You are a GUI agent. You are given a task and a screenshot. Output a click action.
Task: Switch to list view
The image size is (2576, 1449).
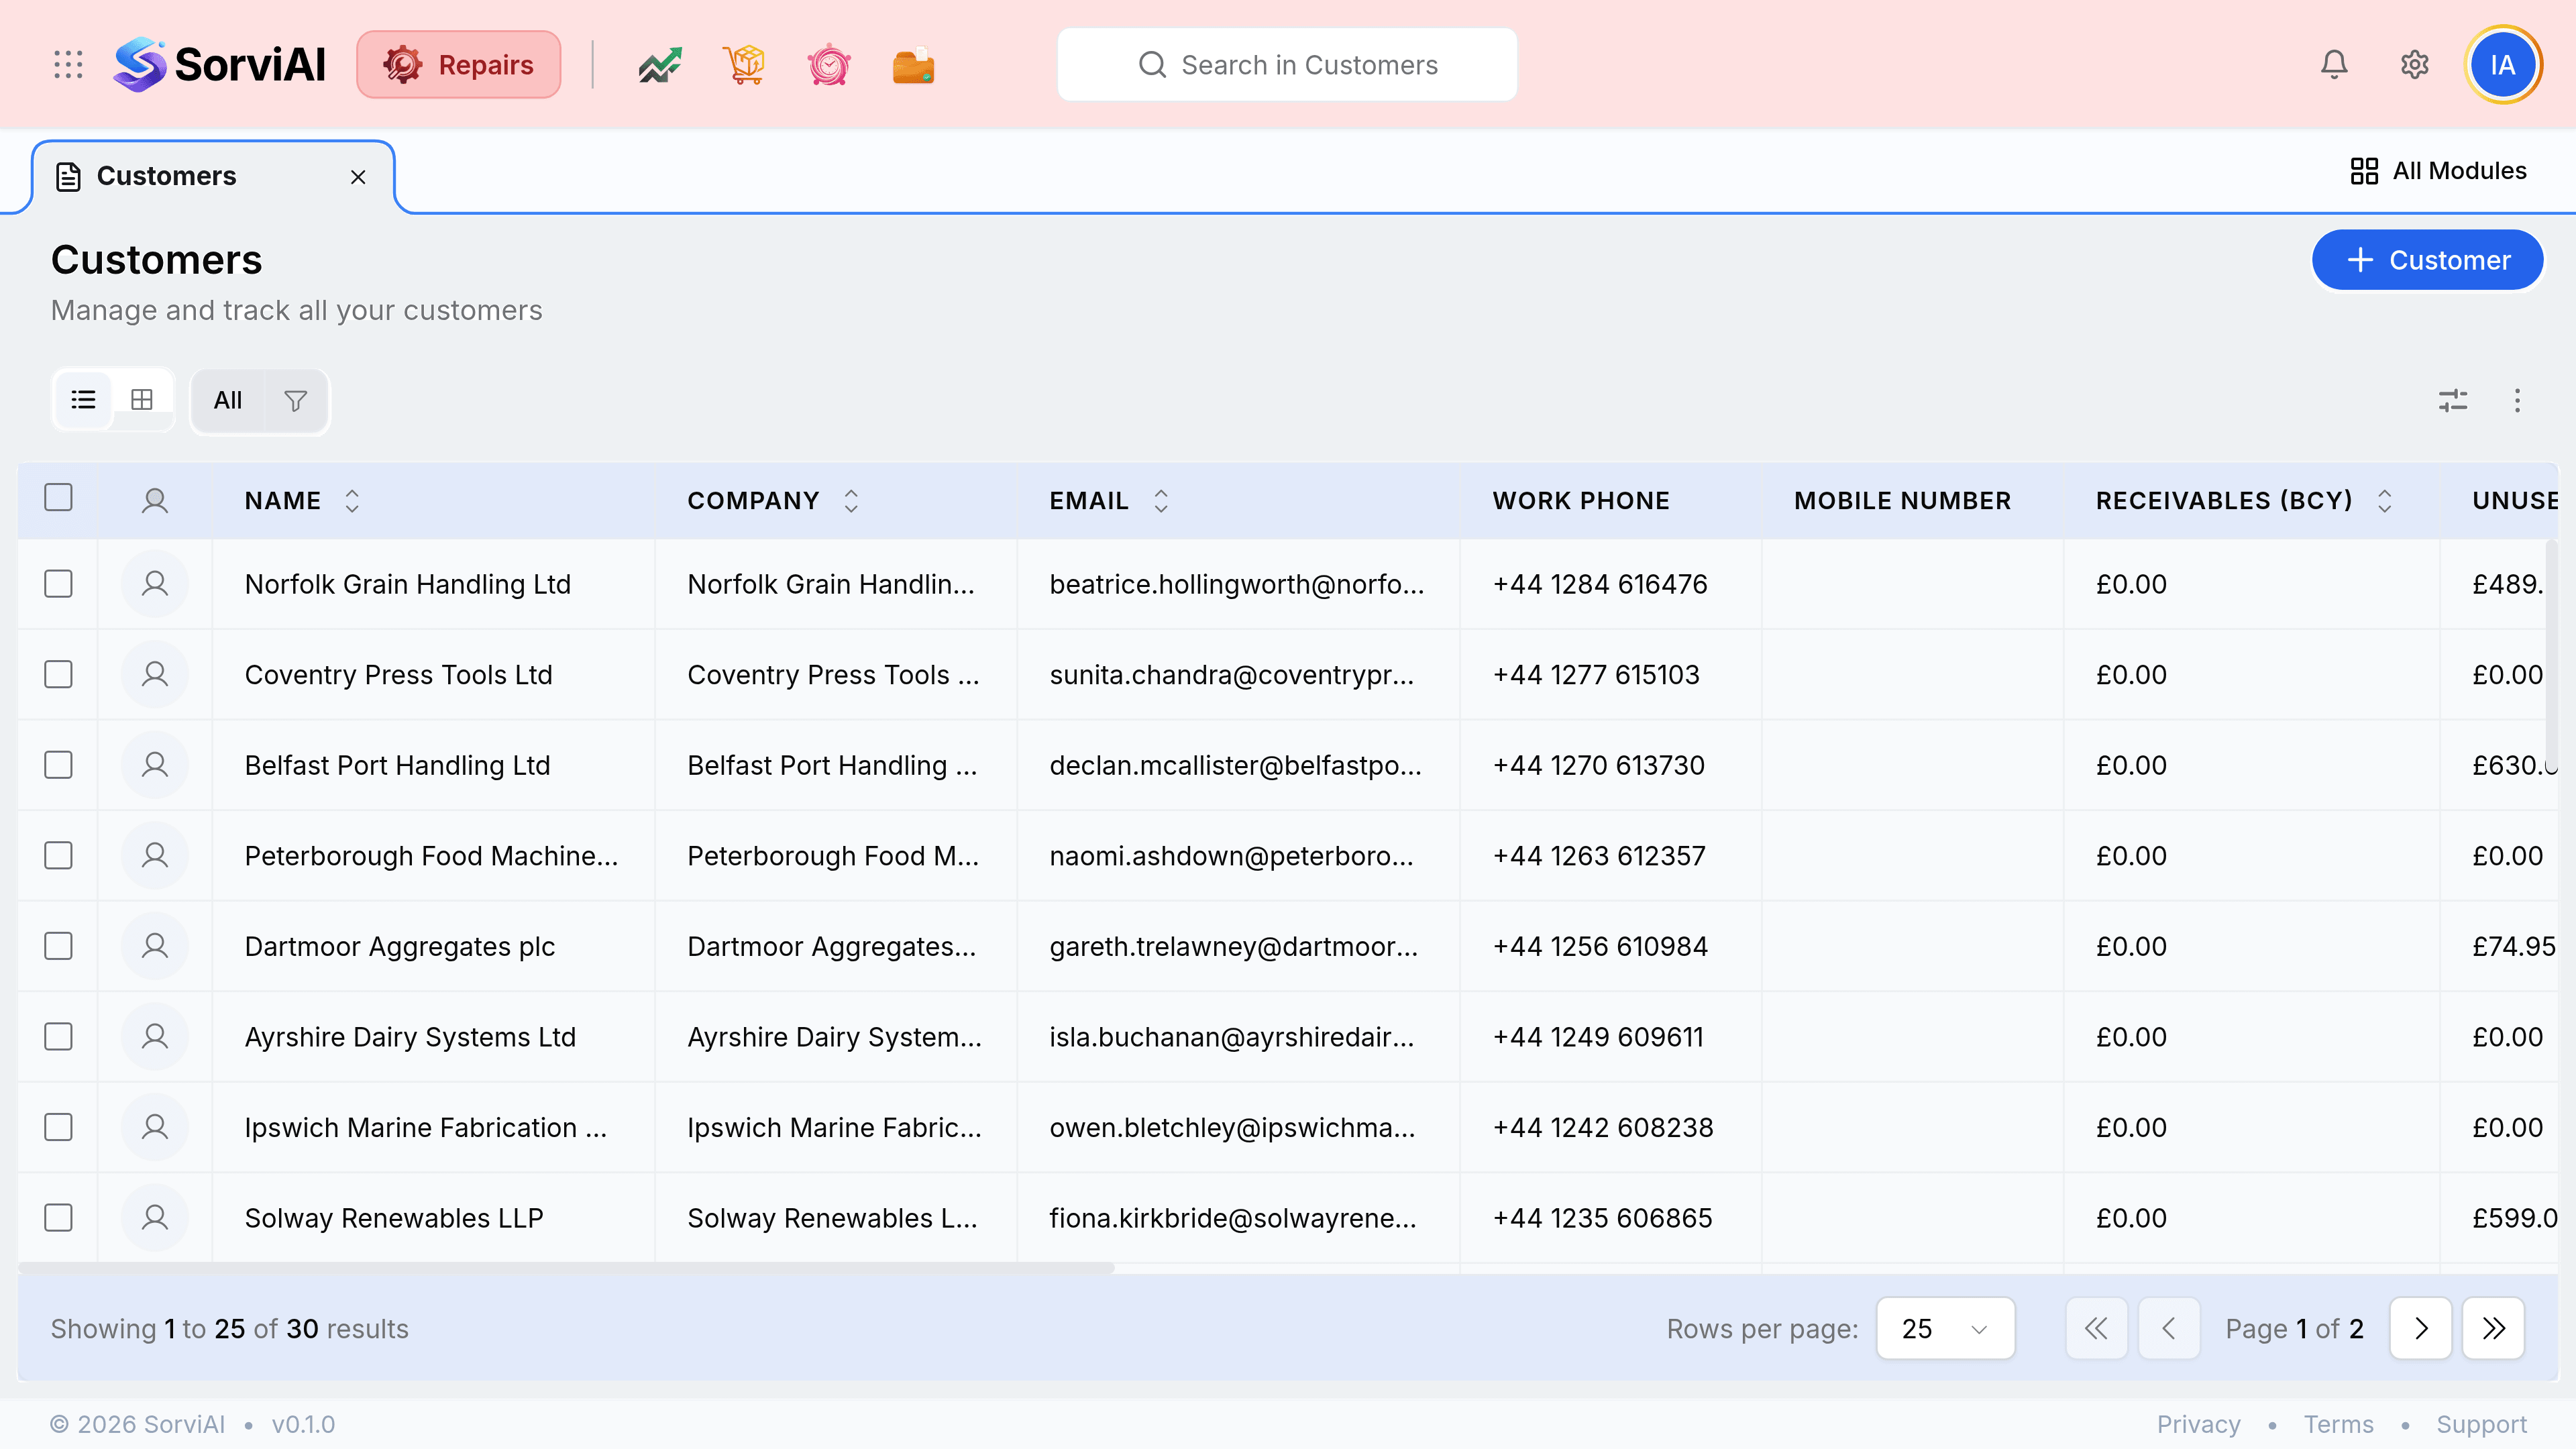coord(84,400)
